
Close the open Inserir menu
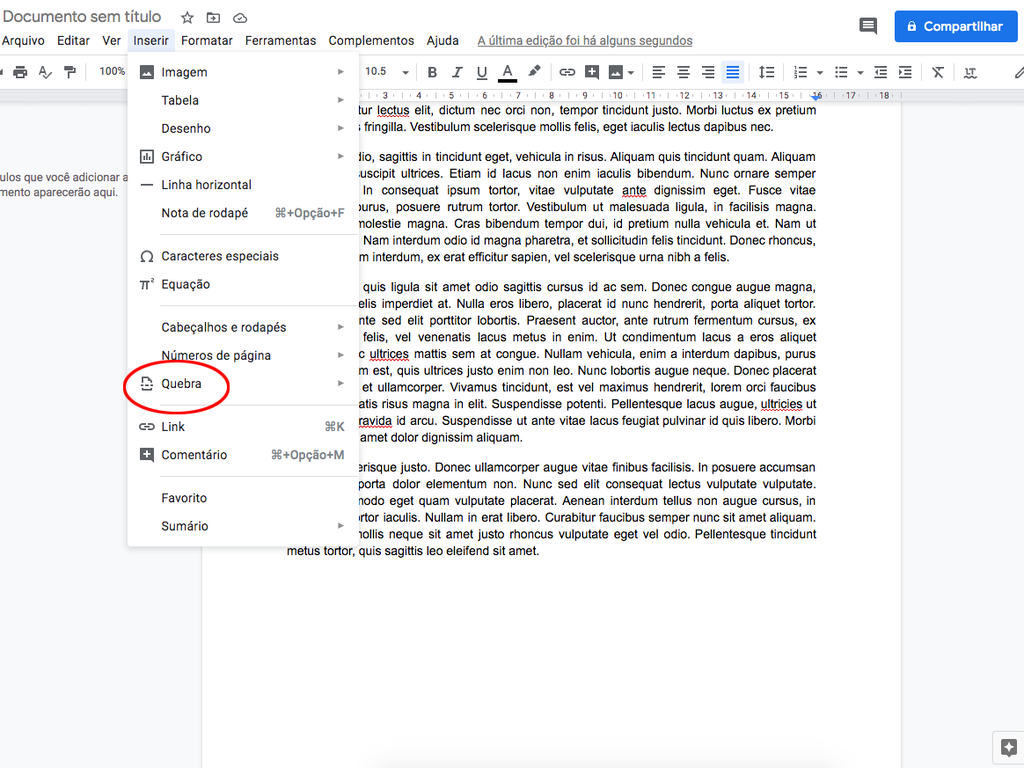pyautogui.click(x=151, y=40)
